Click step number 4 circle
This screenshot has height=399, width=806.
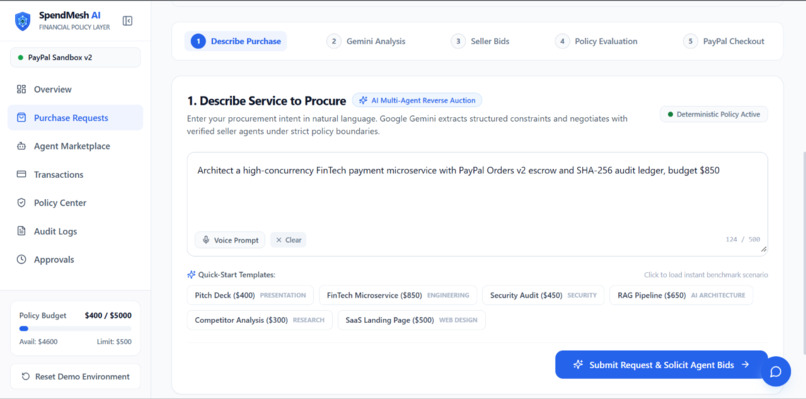pos(562,41)
